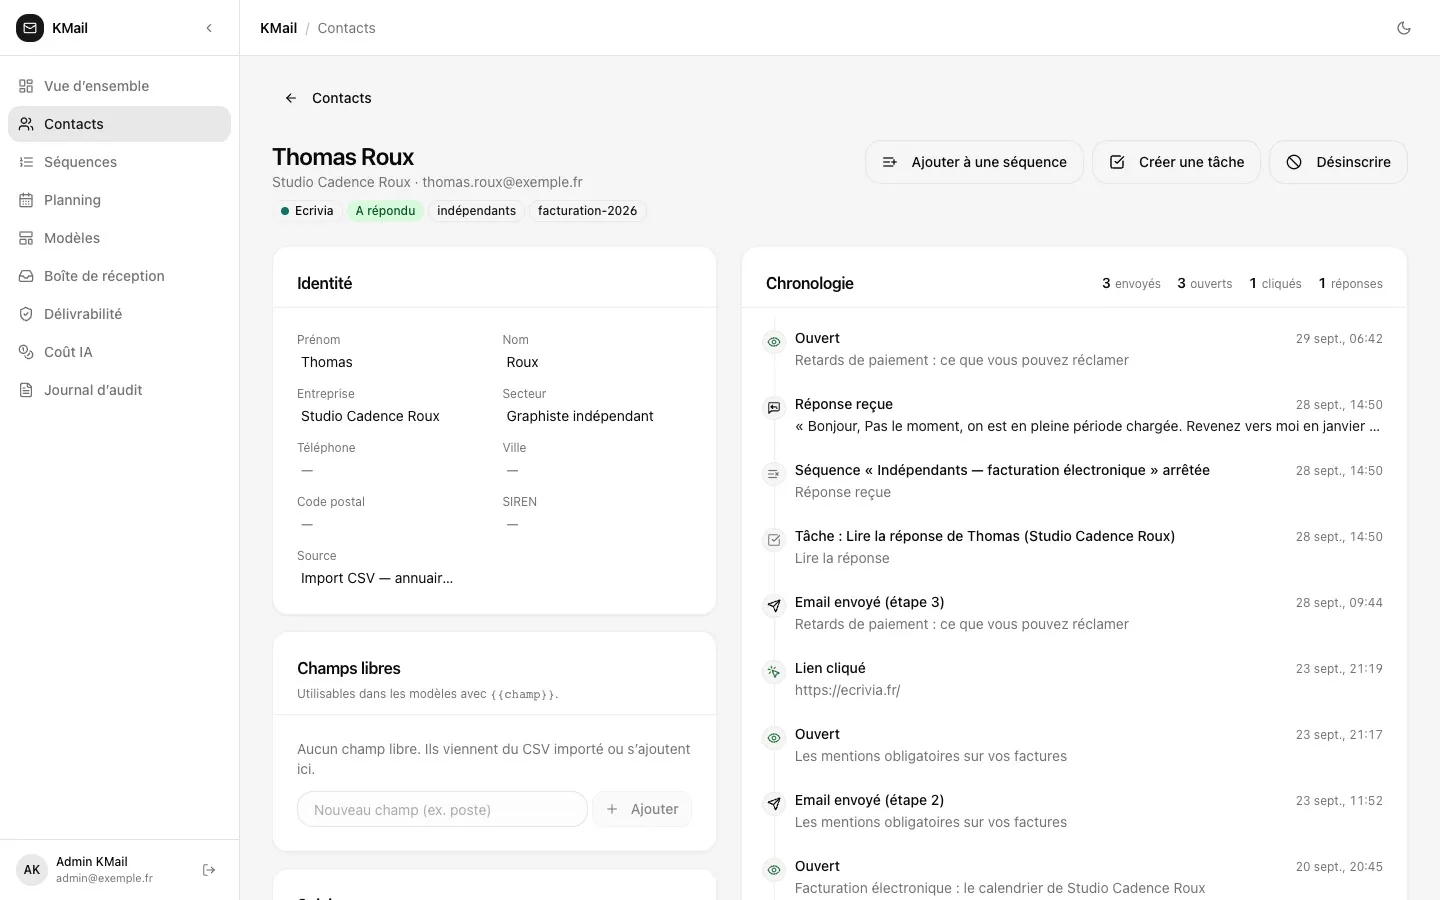Viewport: 1440px width, 900px height.
Task: Open Vue d'ensemble in sidebar
Action: click(x=119, y=86)
